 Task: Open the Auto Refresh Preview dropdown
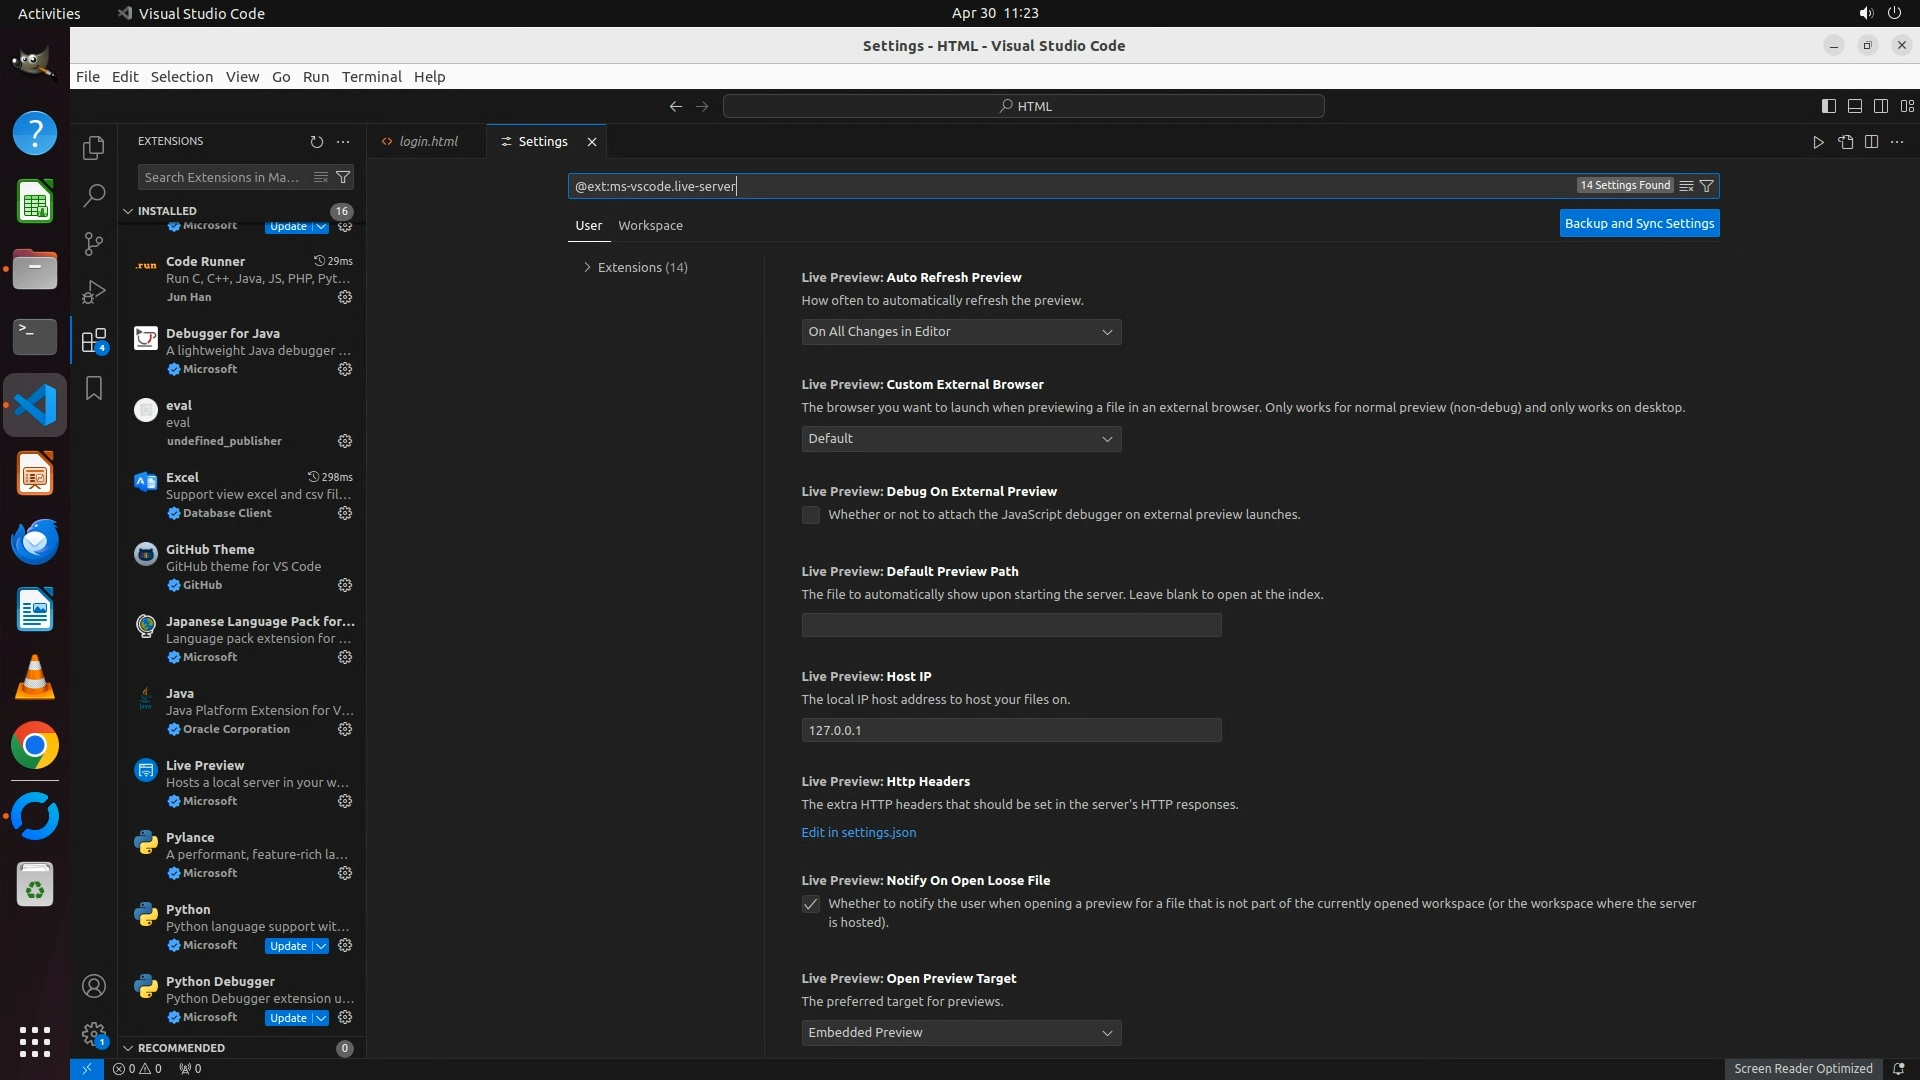click(x=960, y=332)
